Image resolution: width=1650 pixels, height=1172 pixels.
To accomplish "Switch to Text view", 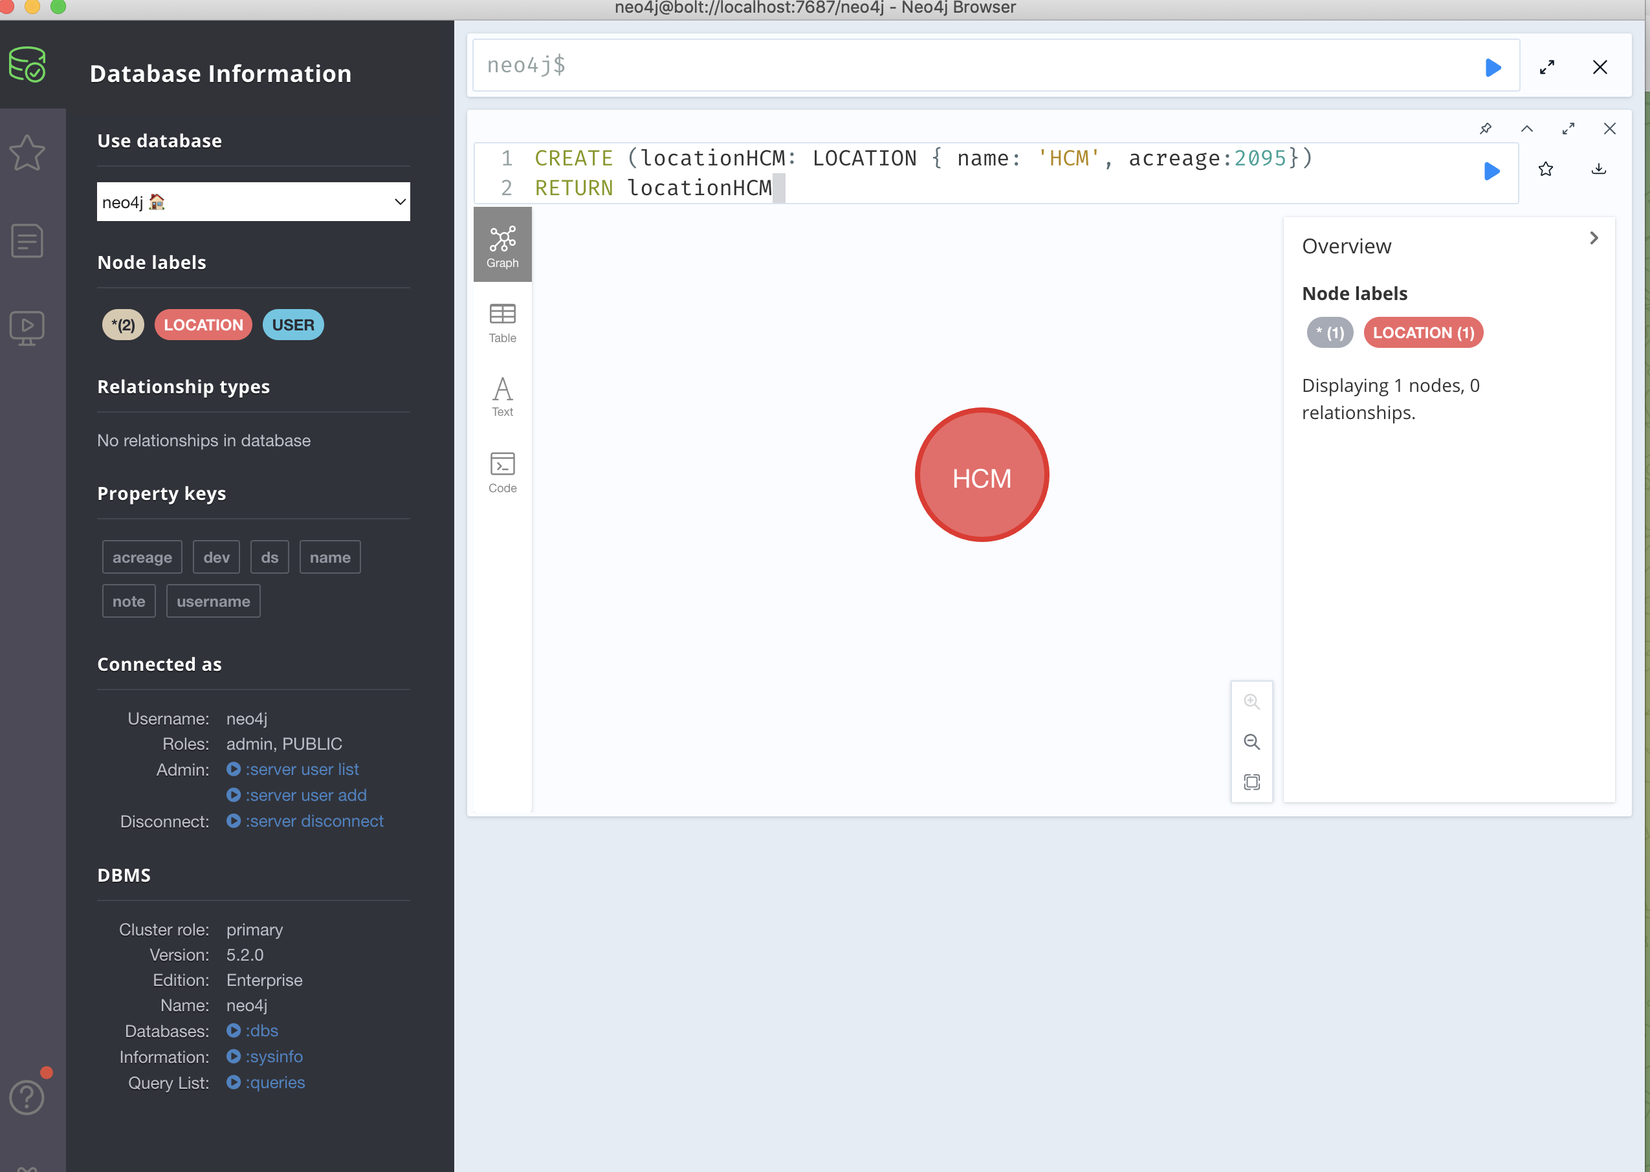I will (x=503, y=397).
